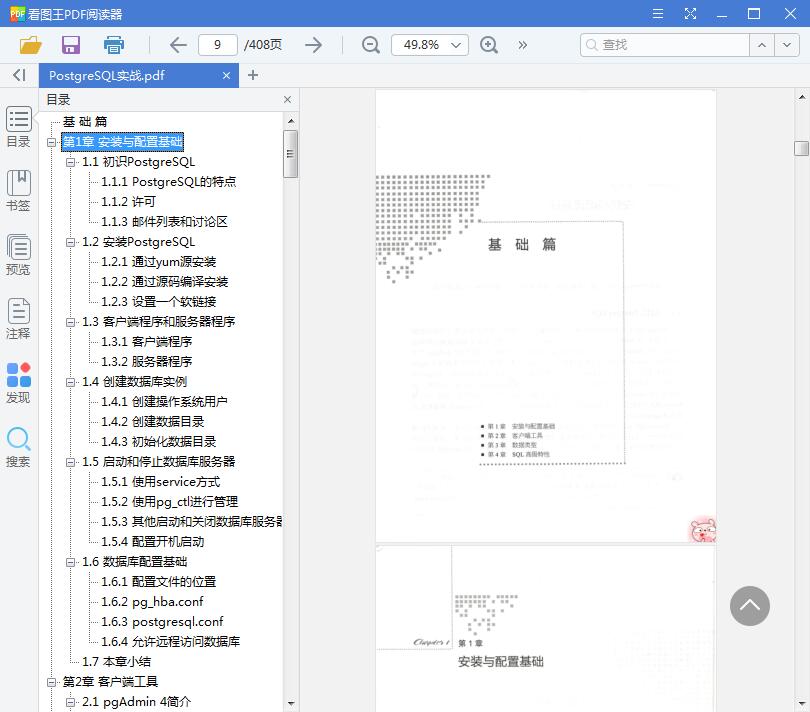Screen dimensions: 810x712
Task: Jump to 1.3.2 服务器程序
Action: pyautogui.click(x=147, y=362)
